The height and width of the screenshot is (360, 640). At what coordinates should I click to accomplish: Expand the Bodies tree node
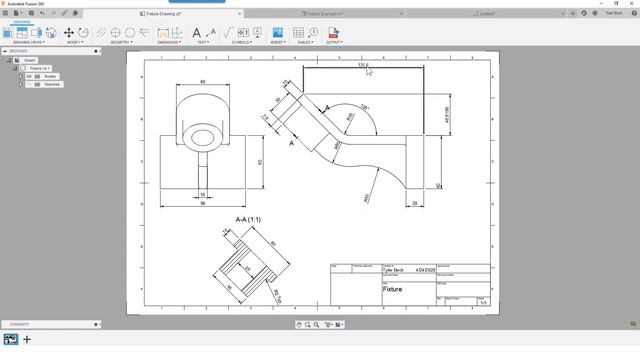coord(21,76)
